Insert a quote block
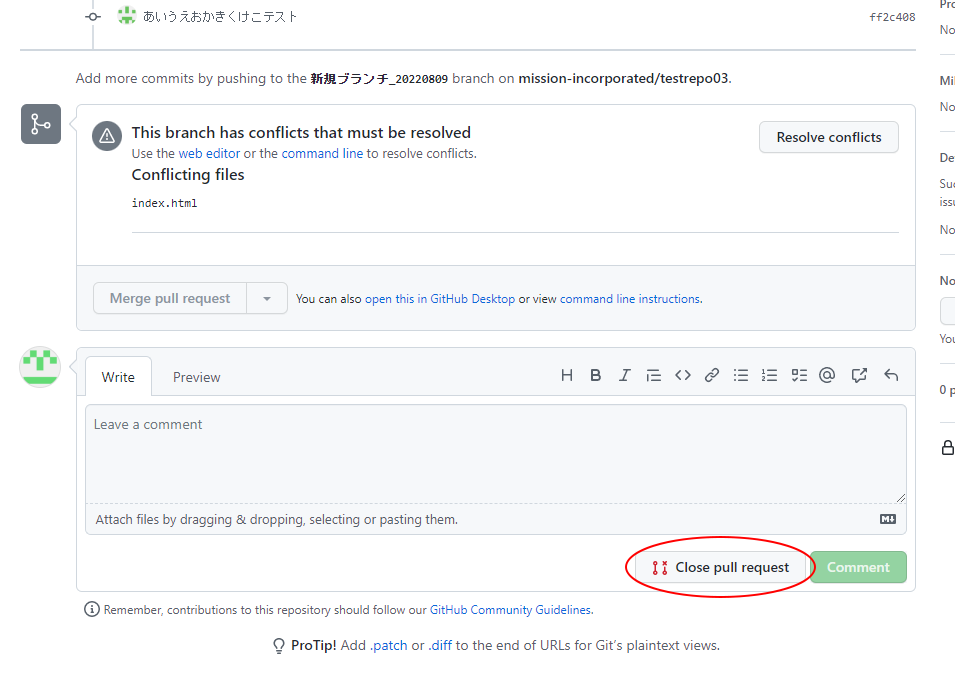Image resolution: width=955 pixels, height=674 pixels. click(654, 376)
